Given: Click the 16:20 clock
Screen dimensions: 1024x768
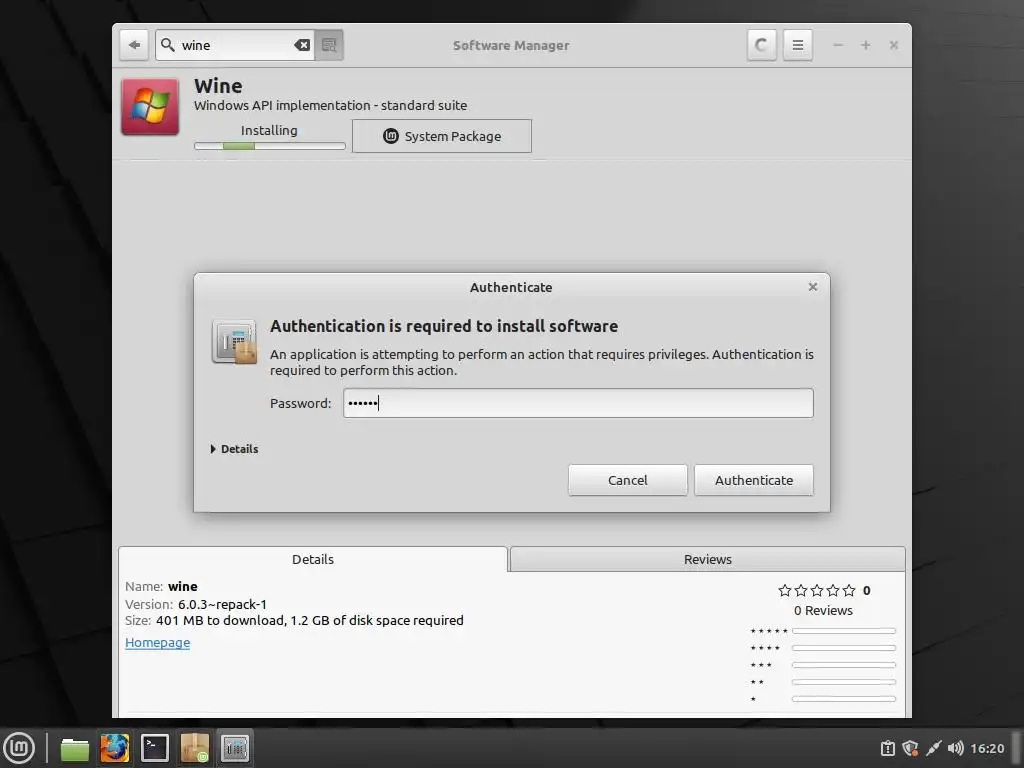Looking at the screenshot, I should point(987,748).
